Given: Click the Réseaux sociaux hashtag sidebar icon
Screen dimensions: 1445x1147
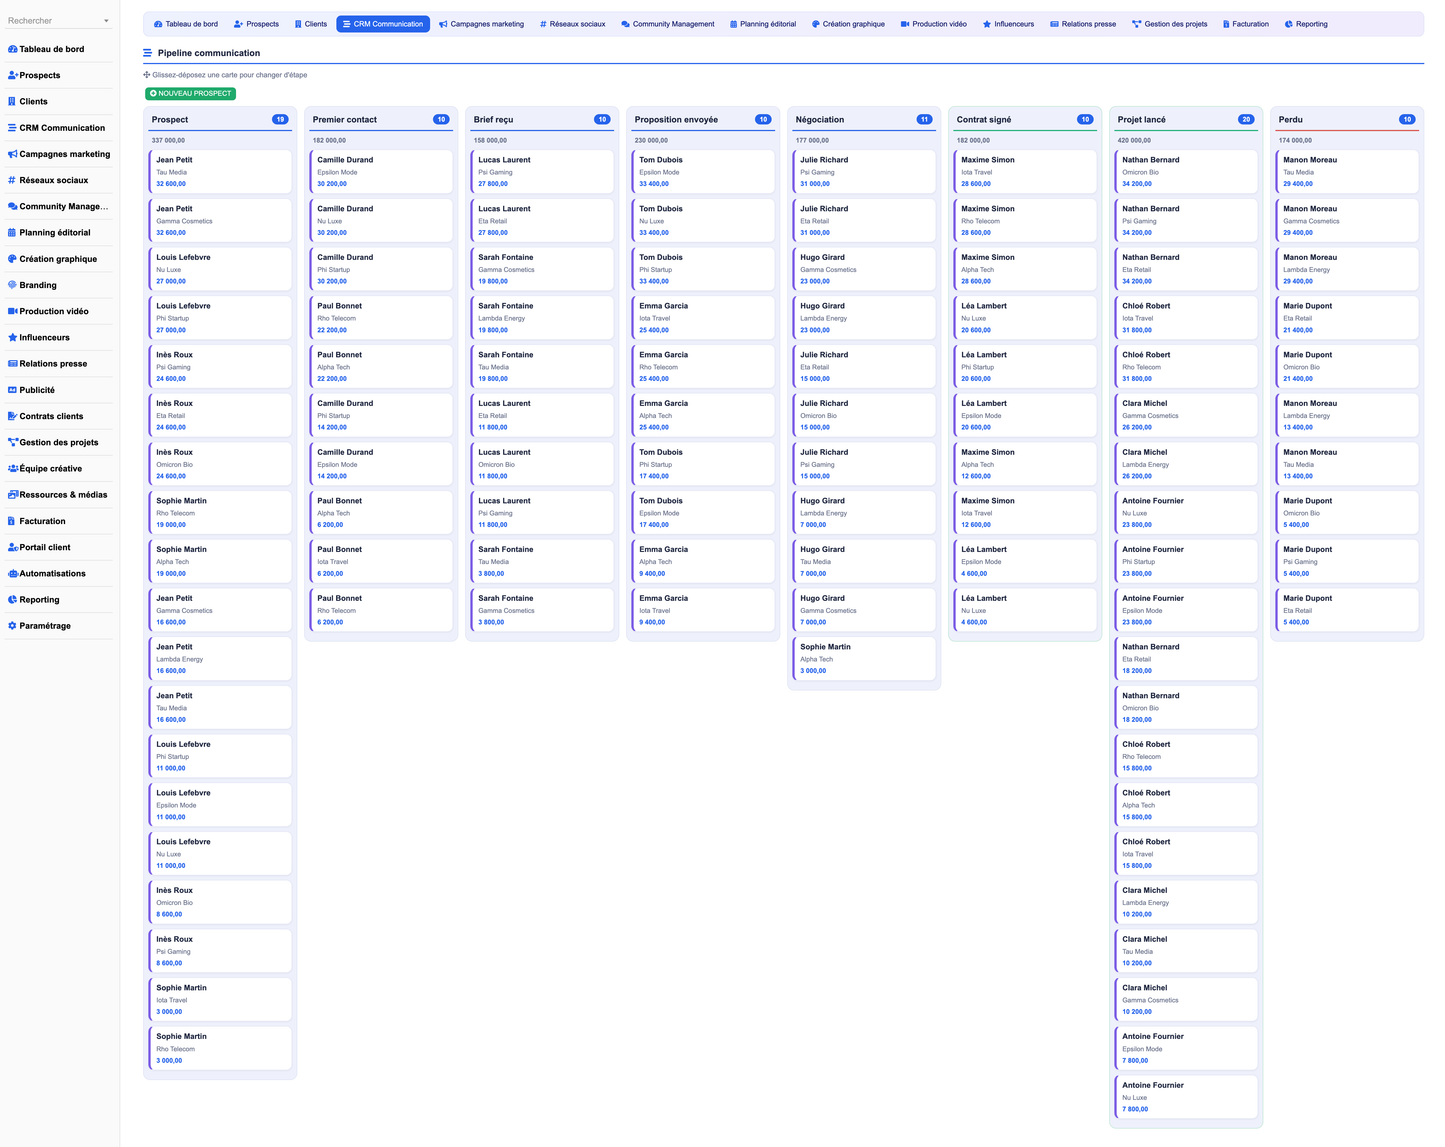Looking at the screenshot, I should 12,180.
